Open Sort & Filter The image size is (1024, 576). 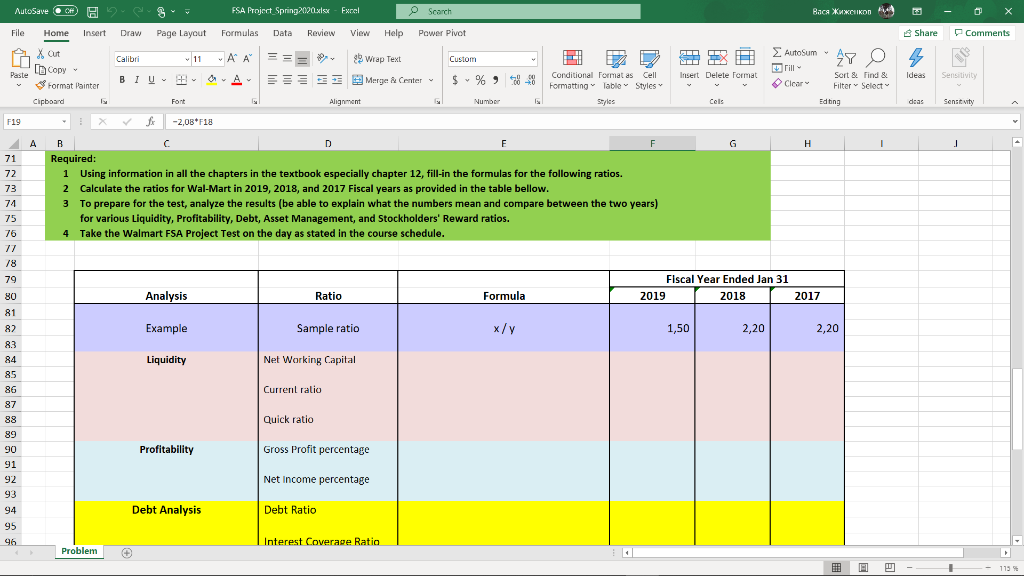(846, 69)
